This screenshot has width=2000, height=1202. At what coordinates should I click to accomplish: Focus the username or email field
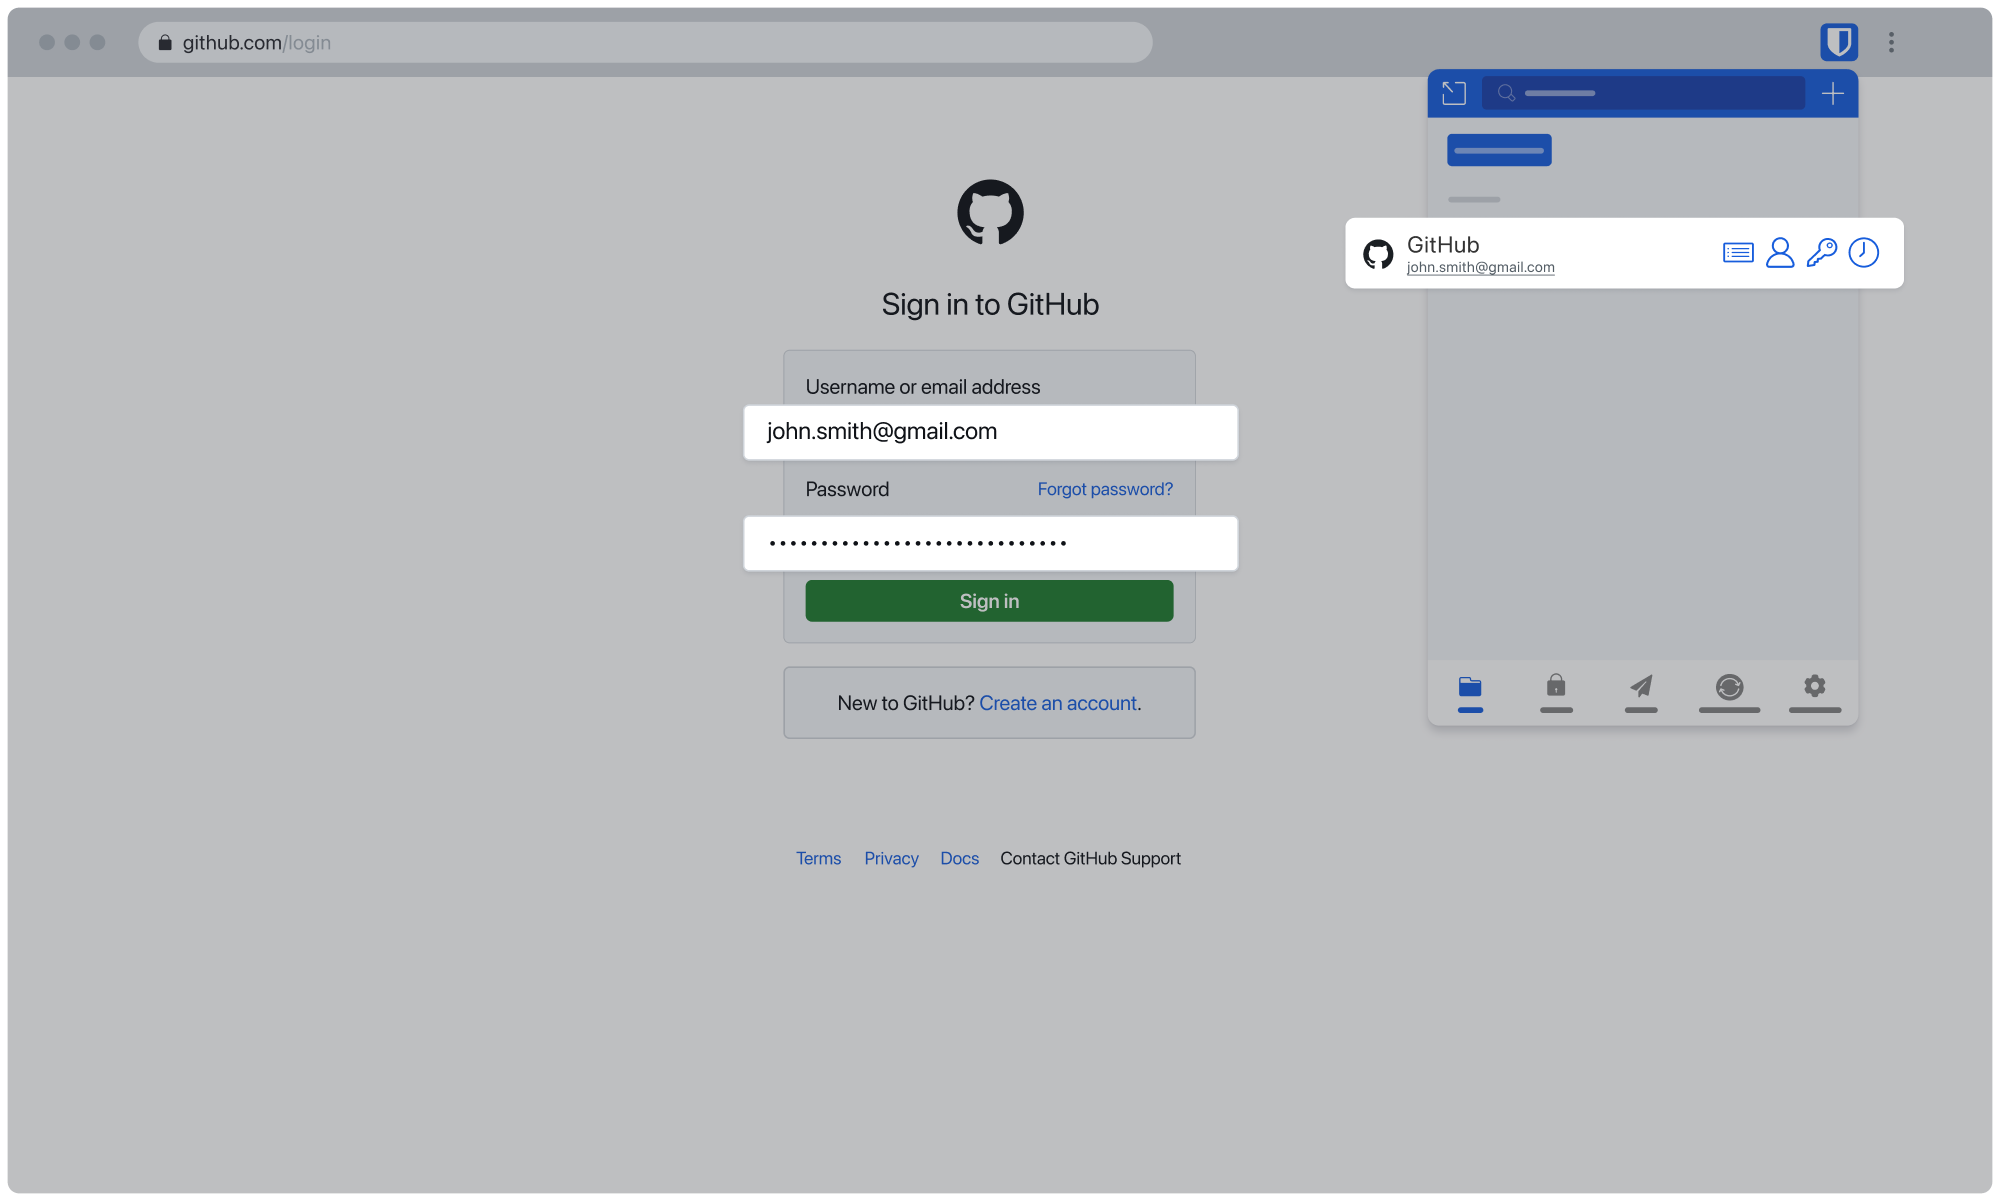pos(990,432)
